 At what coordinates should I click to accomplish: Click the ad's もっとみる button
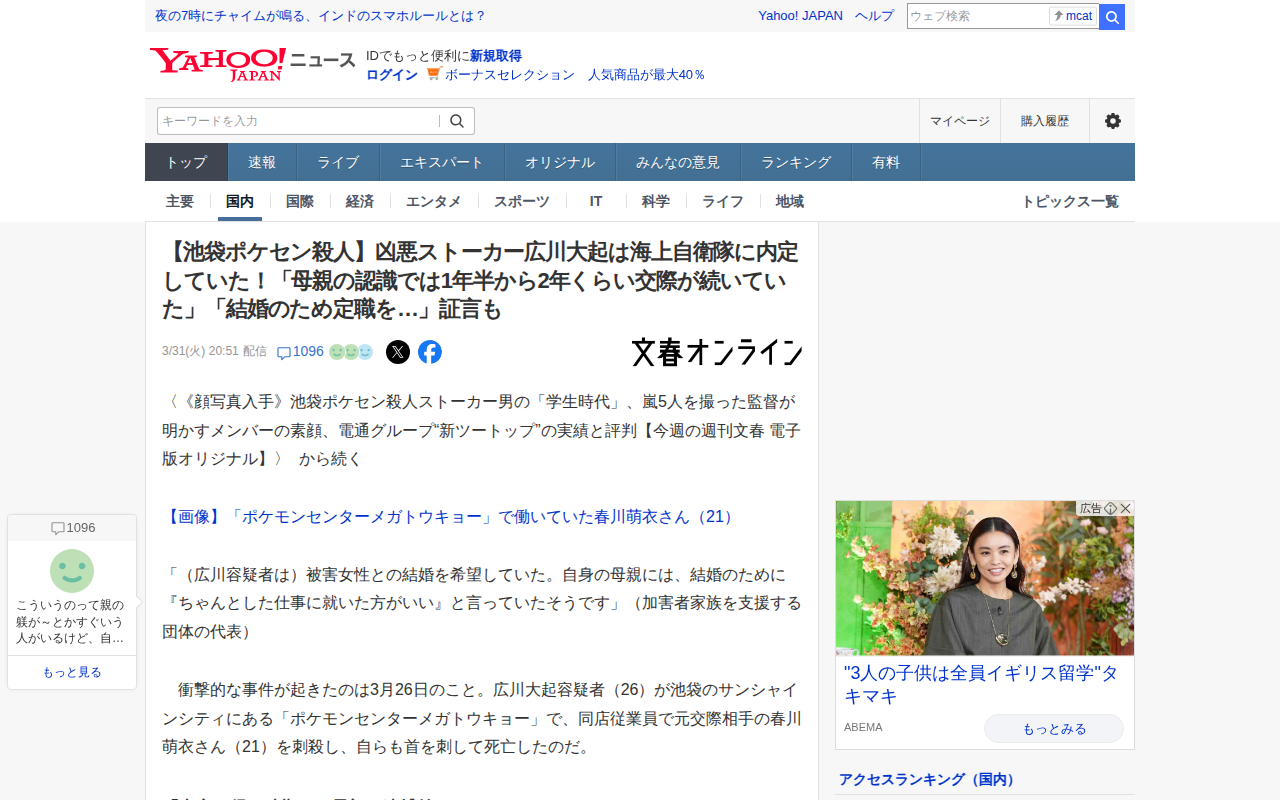point(1054,729)
